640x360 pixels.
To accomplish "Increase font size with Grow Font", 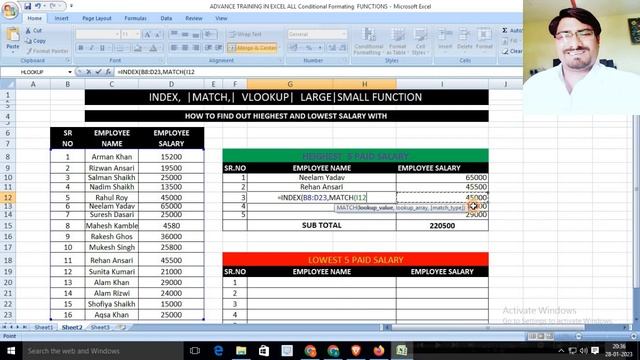I will click(147, 35).
